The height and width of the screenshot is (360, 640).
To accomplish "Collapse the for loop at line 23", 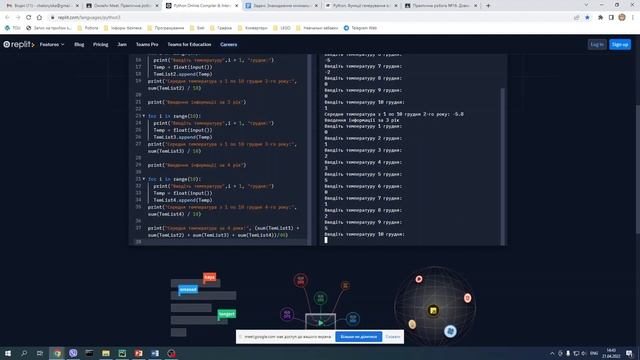I will click(144, 116).
